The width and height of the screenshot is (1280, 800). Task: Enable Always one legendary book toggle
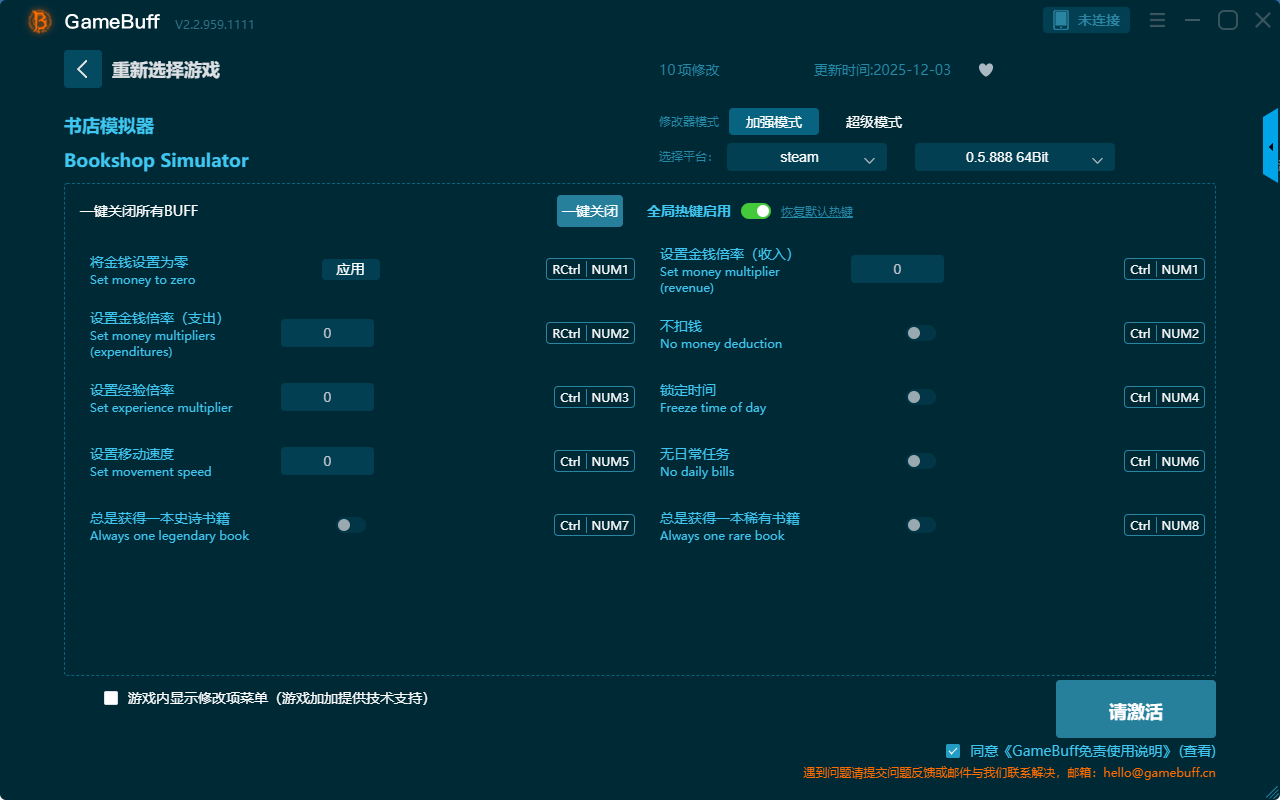click(x=351, y=525)
